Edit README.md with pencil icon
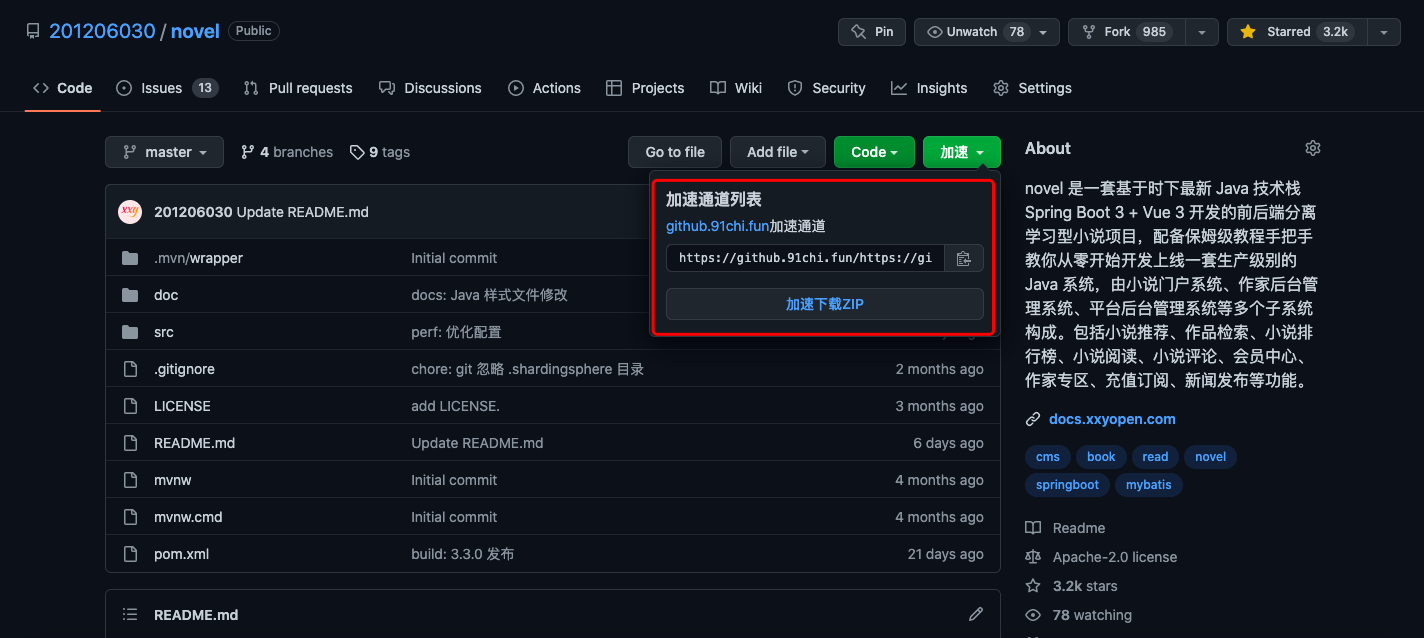The height and width of the screenshot is (638, 1424). tap(976, 614)
